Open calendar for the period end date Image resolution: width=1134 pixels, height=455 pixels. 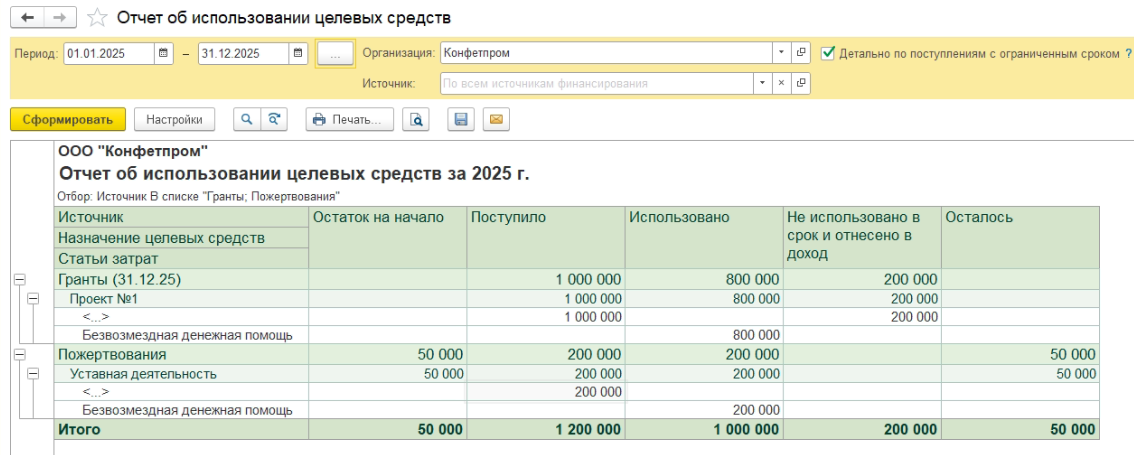click(x=298, y=53)
